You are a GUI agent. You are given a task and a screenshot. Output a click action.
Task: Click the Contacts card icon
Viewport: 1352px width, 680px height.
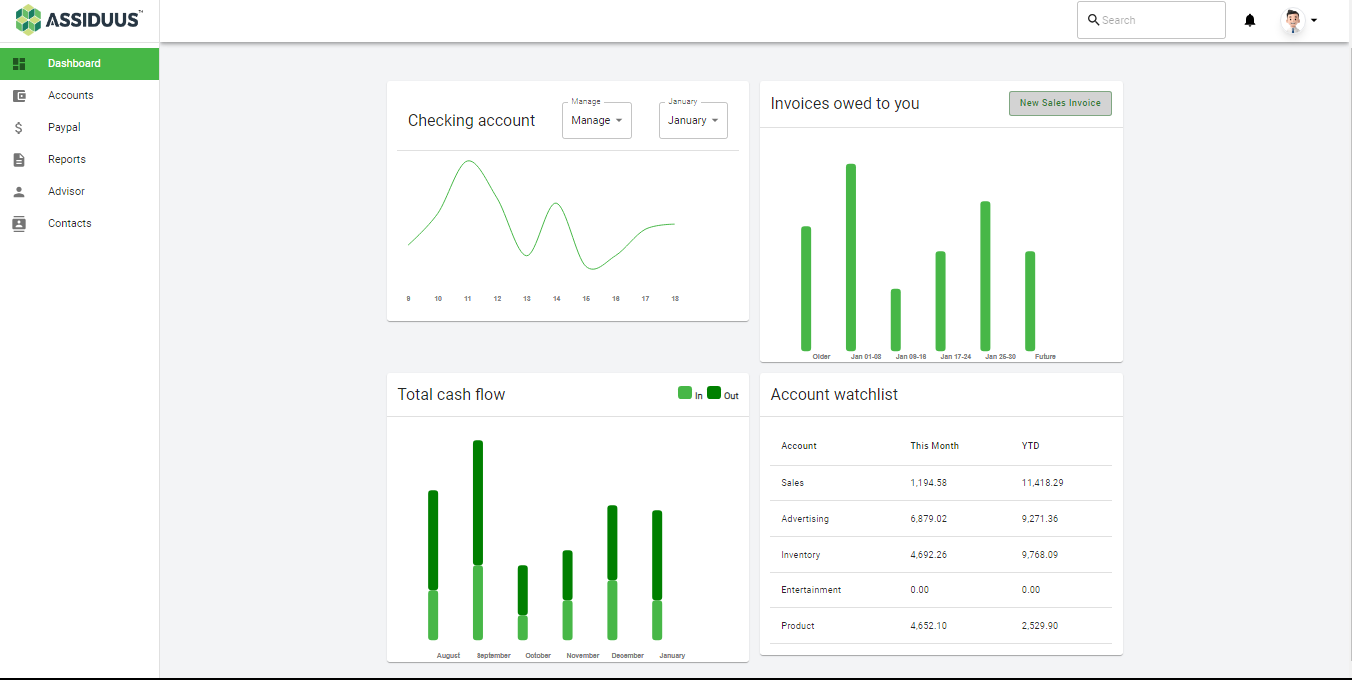point(19,223)
